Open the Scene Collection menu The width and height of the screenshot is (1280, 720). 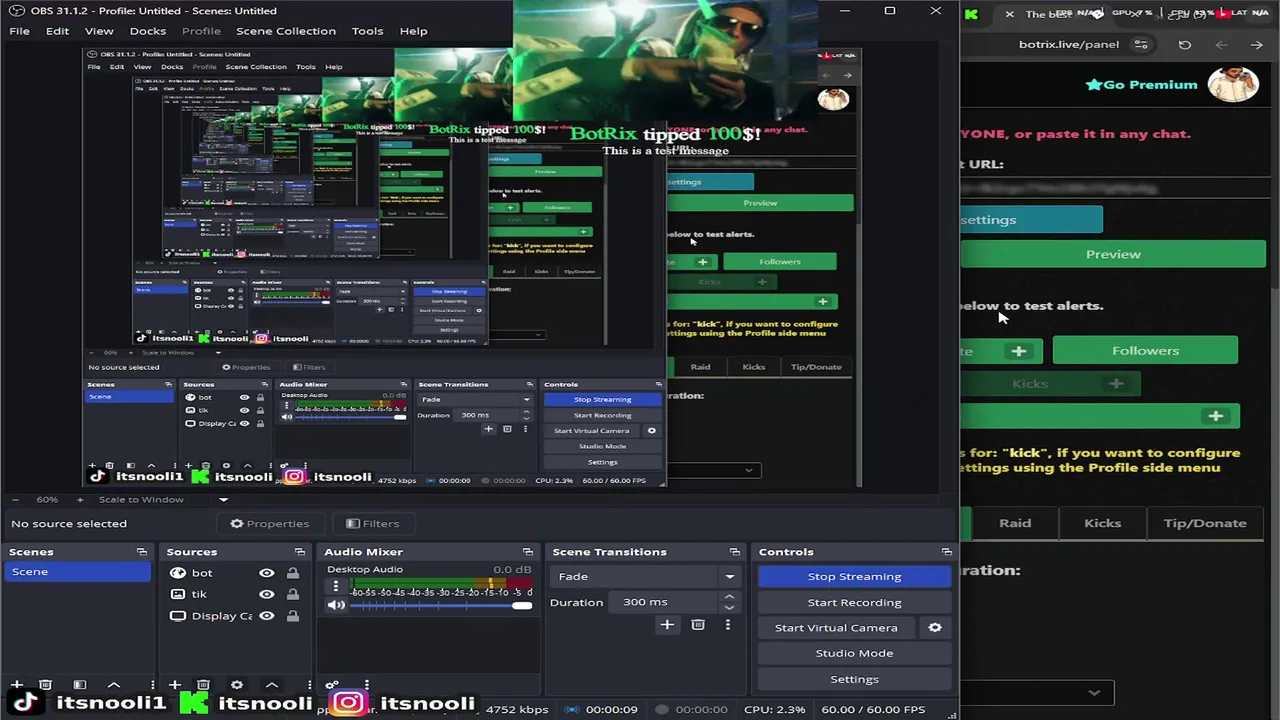286,31
